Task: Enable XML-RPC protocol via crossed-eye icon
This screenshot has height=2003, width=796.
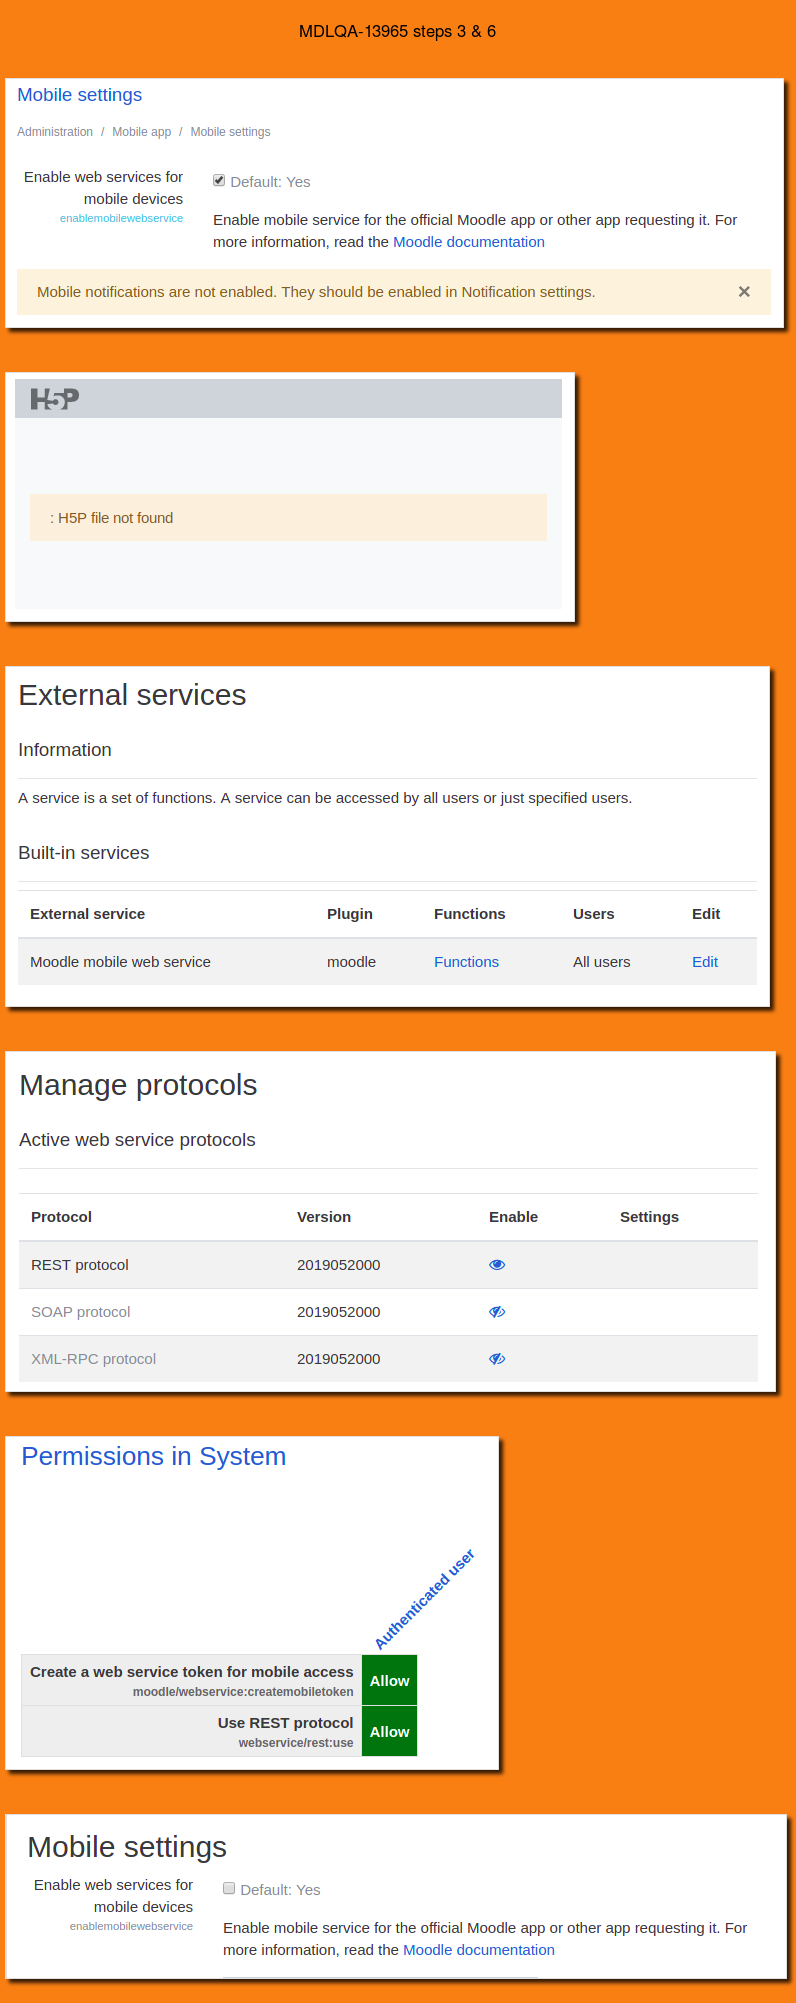Action: (497, 1359)
